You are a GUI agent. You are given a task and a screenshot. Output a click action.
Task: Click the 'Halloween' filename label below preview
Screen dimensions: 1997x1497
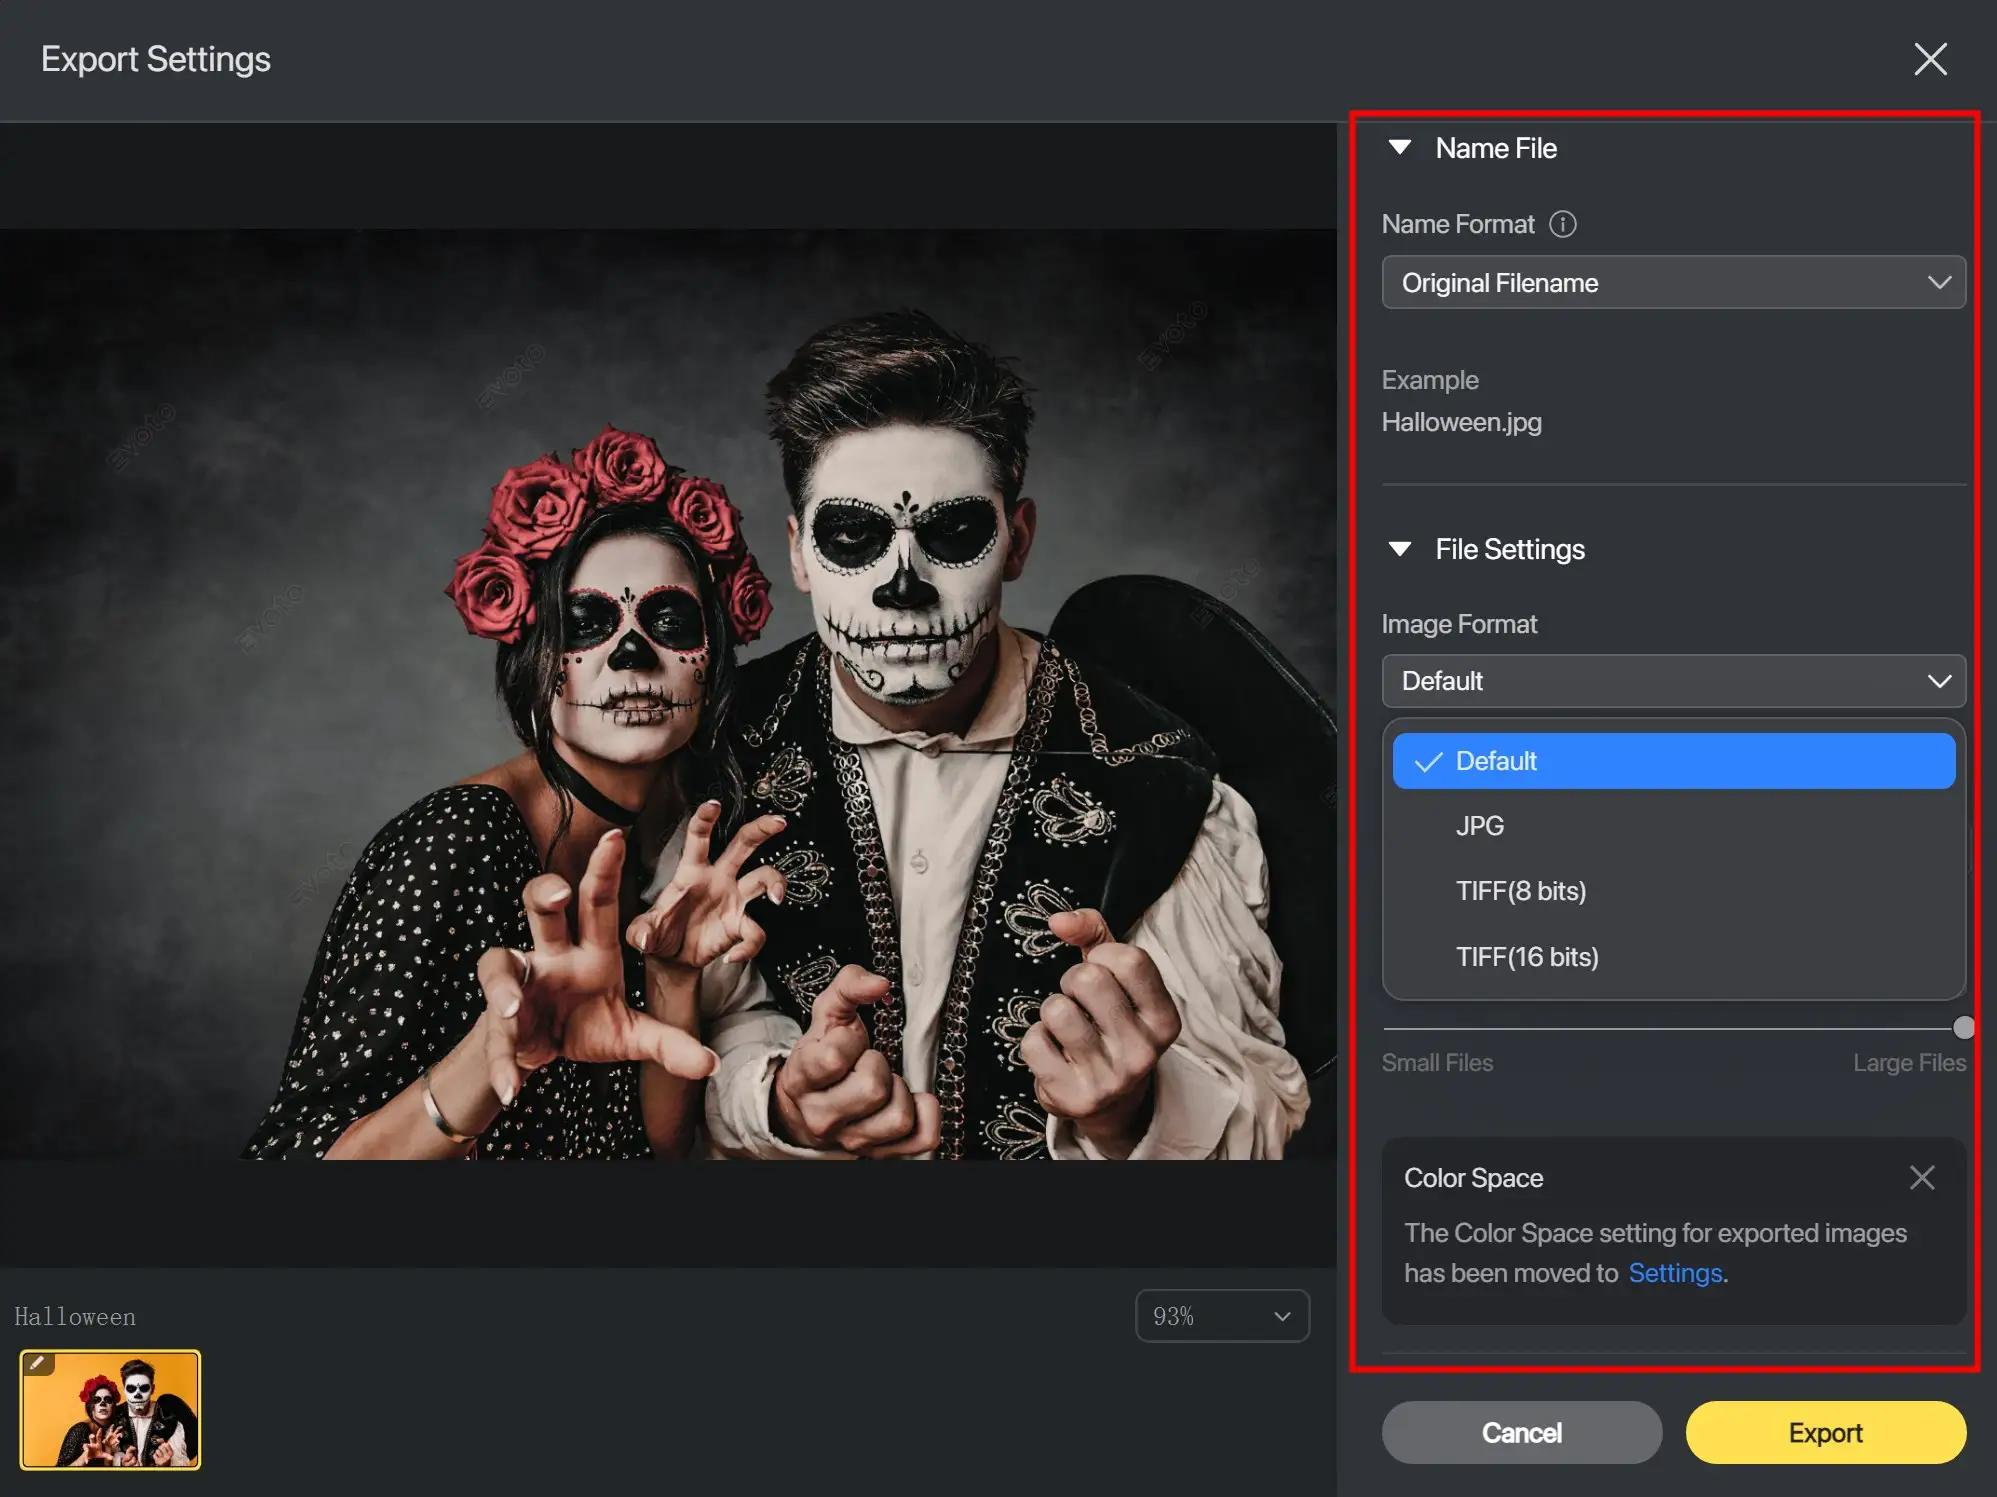point(75,1317)
